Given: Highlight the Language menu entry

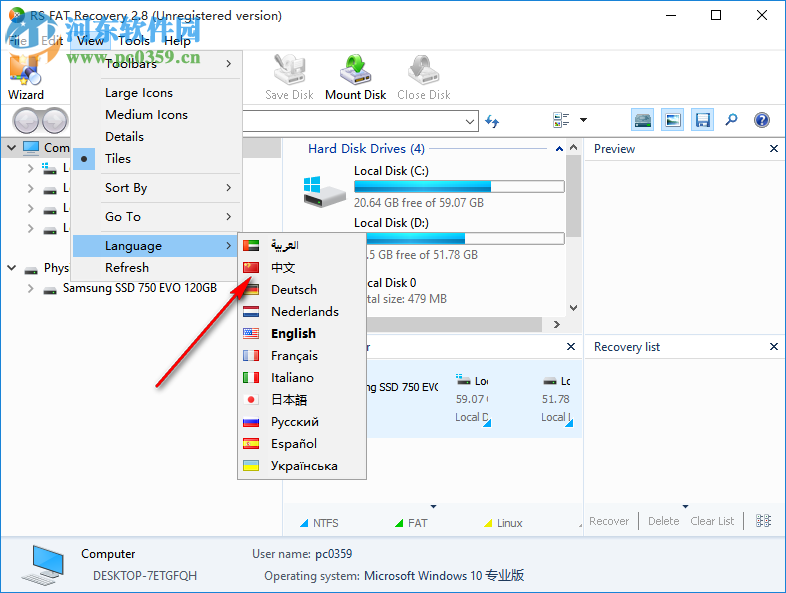Looking at the screenshot, I should click(x=155, y=246).
